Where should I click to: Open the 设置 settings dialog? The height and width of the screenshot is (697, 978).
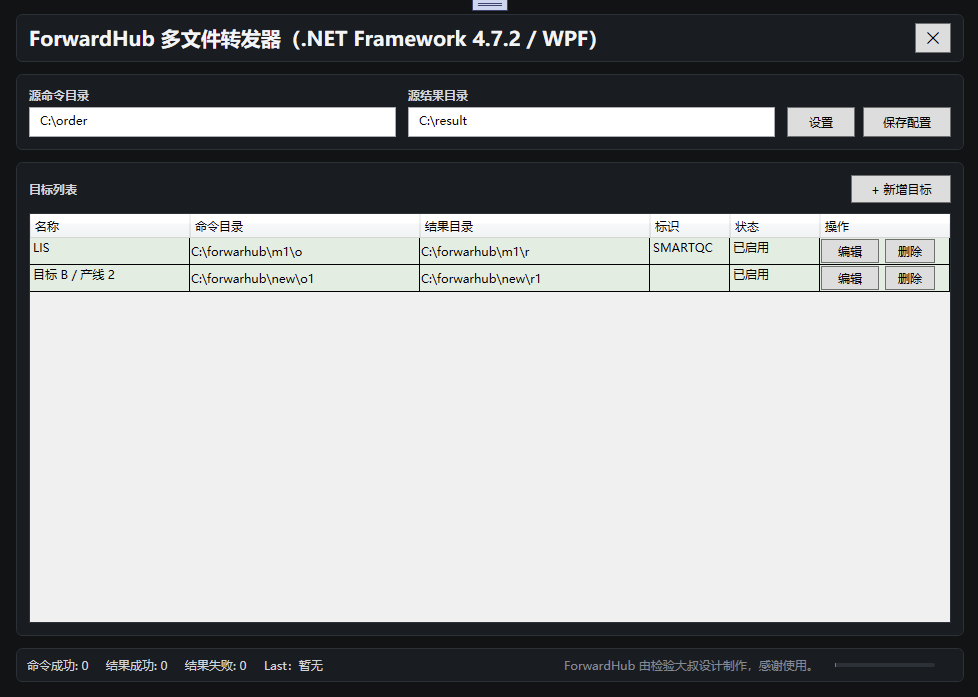point(820,121)
